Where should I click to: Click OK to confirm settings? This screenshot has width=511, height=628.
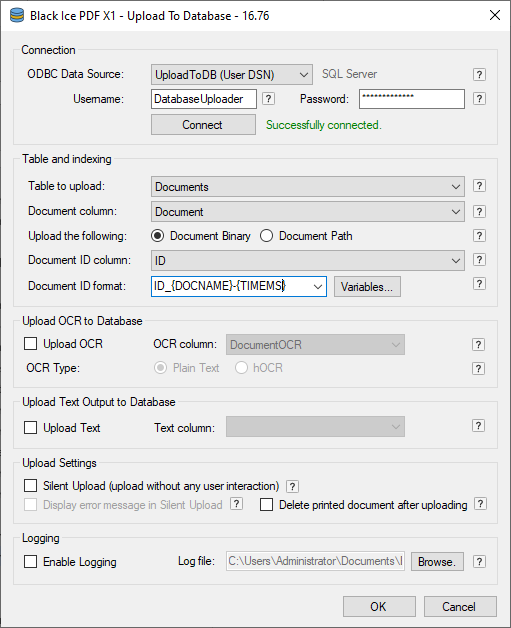[x=379, y=606]
